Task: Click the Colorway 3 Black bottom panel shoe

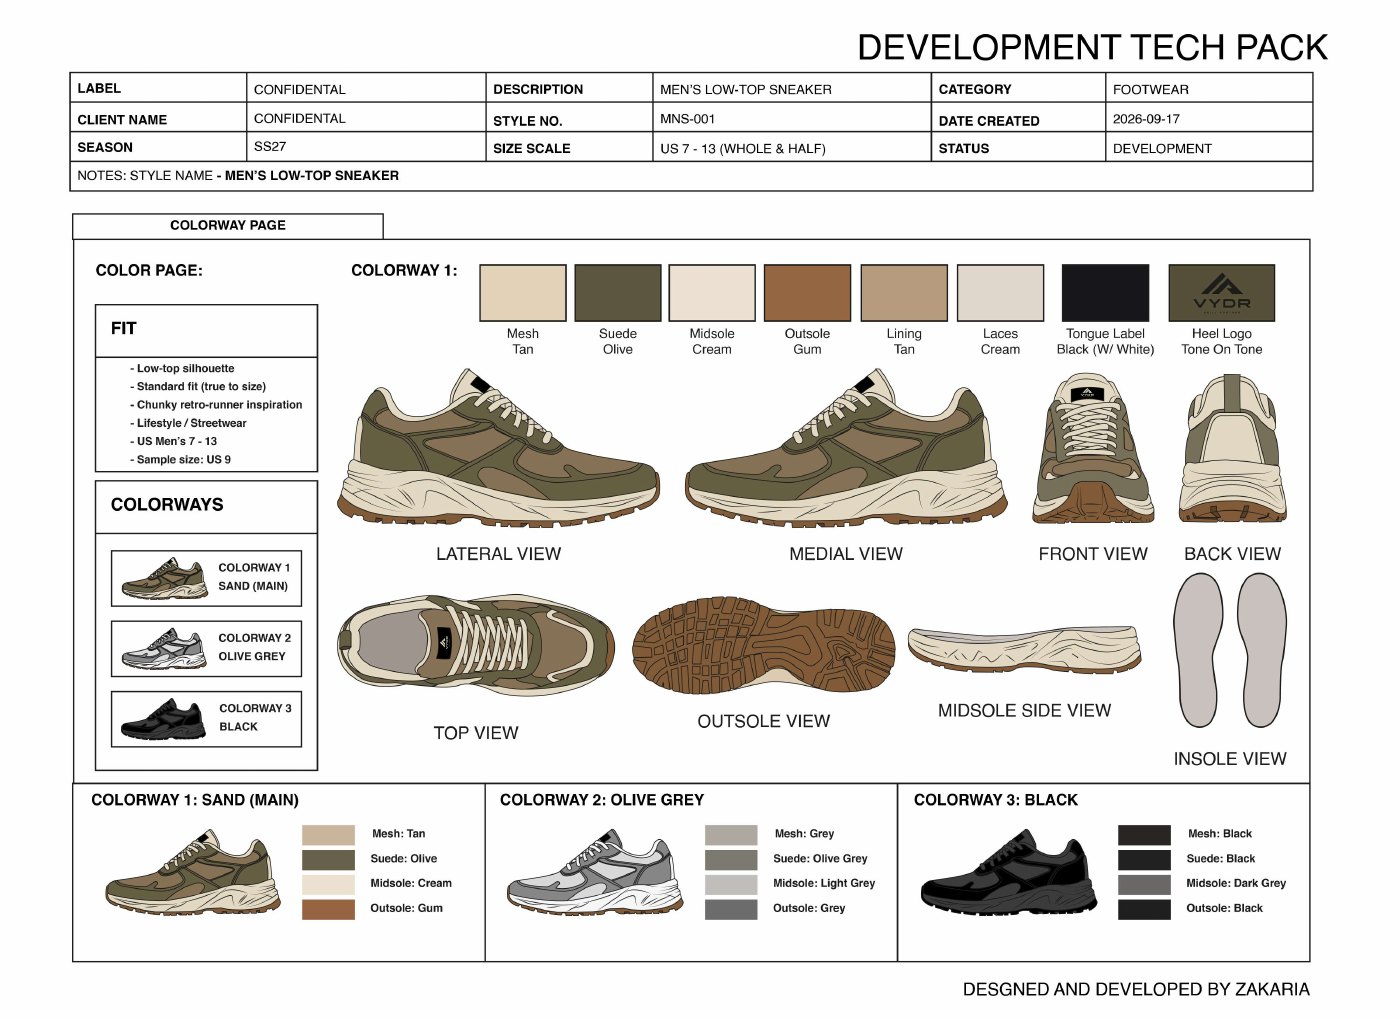Action: pyautogui.click(x=1009, y=872)
